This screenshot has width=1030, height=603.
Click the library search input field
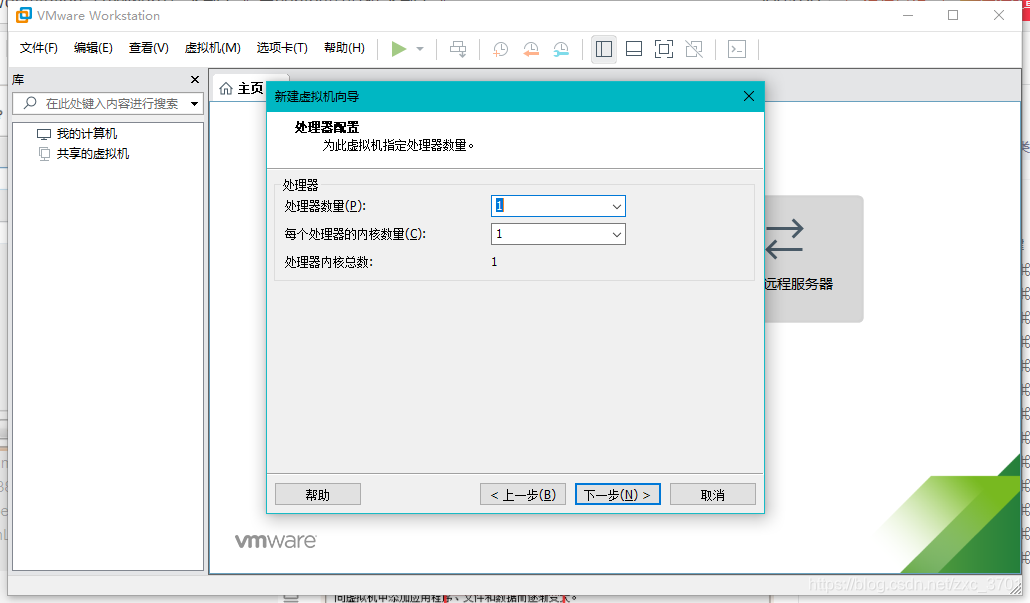(108, 104)
